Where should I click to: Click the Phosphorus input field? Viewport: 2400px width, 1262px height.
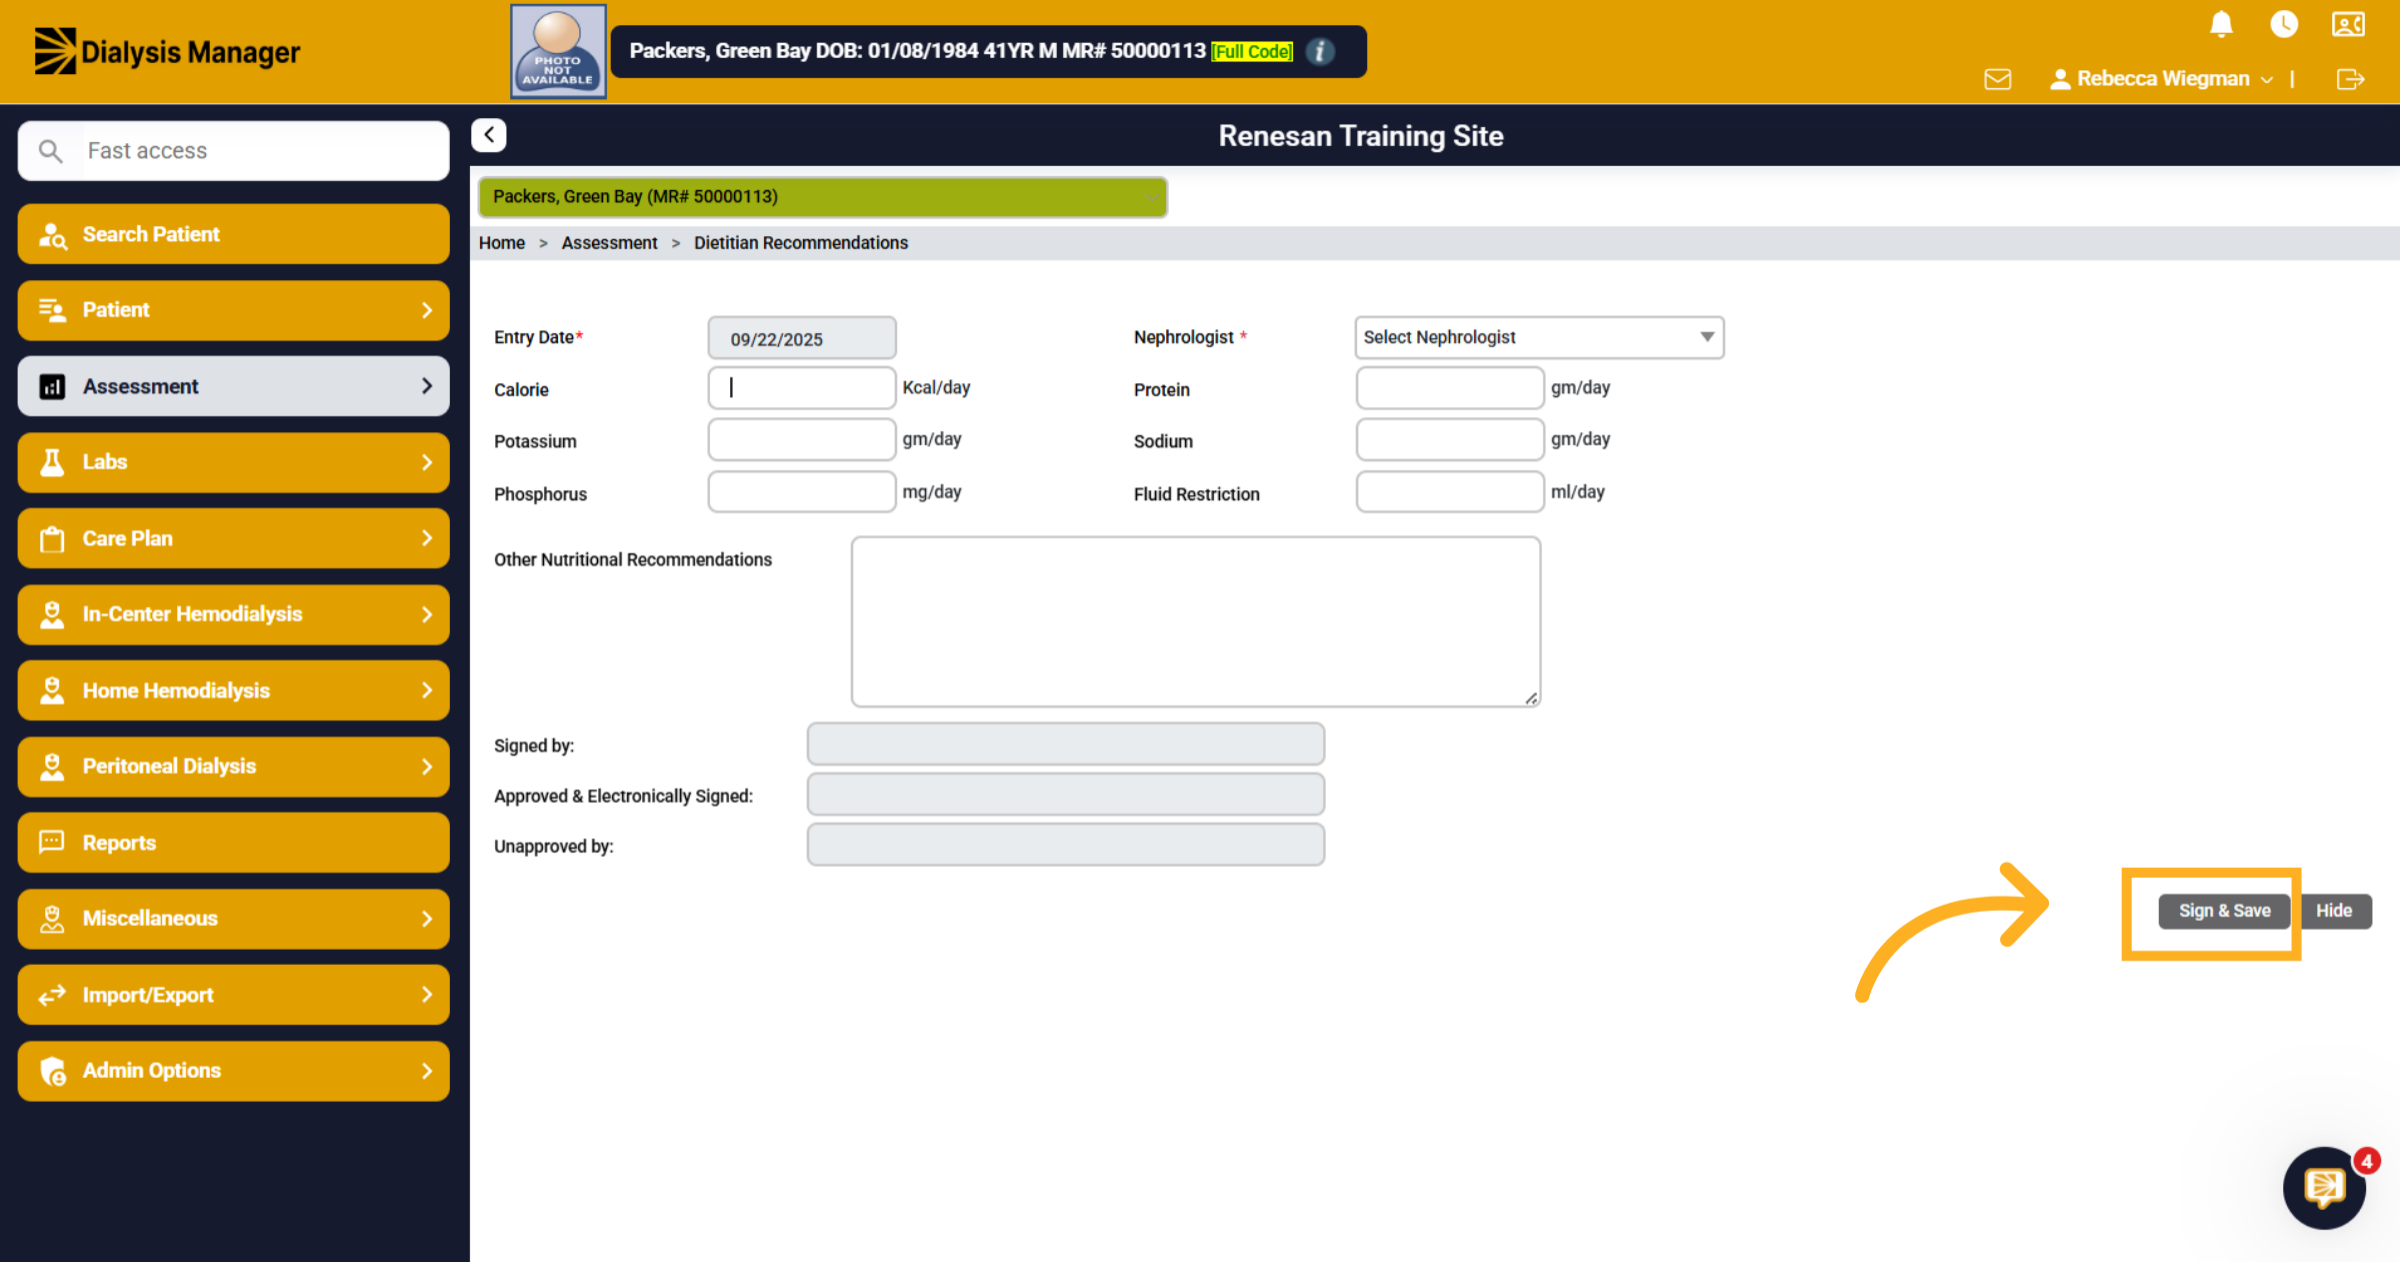coord(802,492)
